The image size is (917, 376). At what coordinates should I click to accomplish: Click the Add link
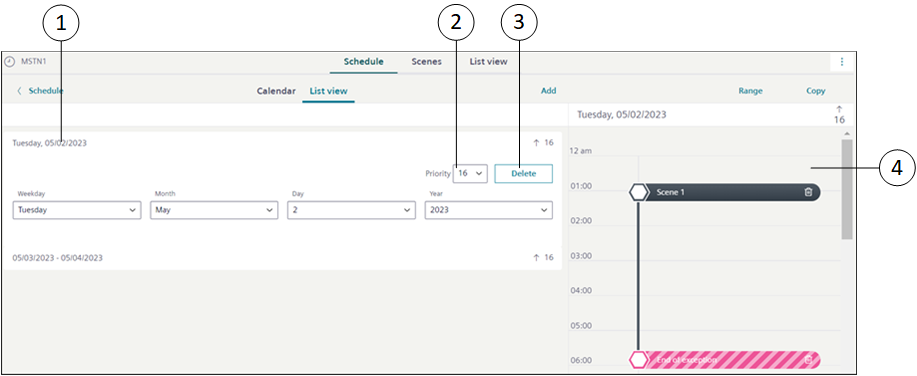click(x=549, y=91)
